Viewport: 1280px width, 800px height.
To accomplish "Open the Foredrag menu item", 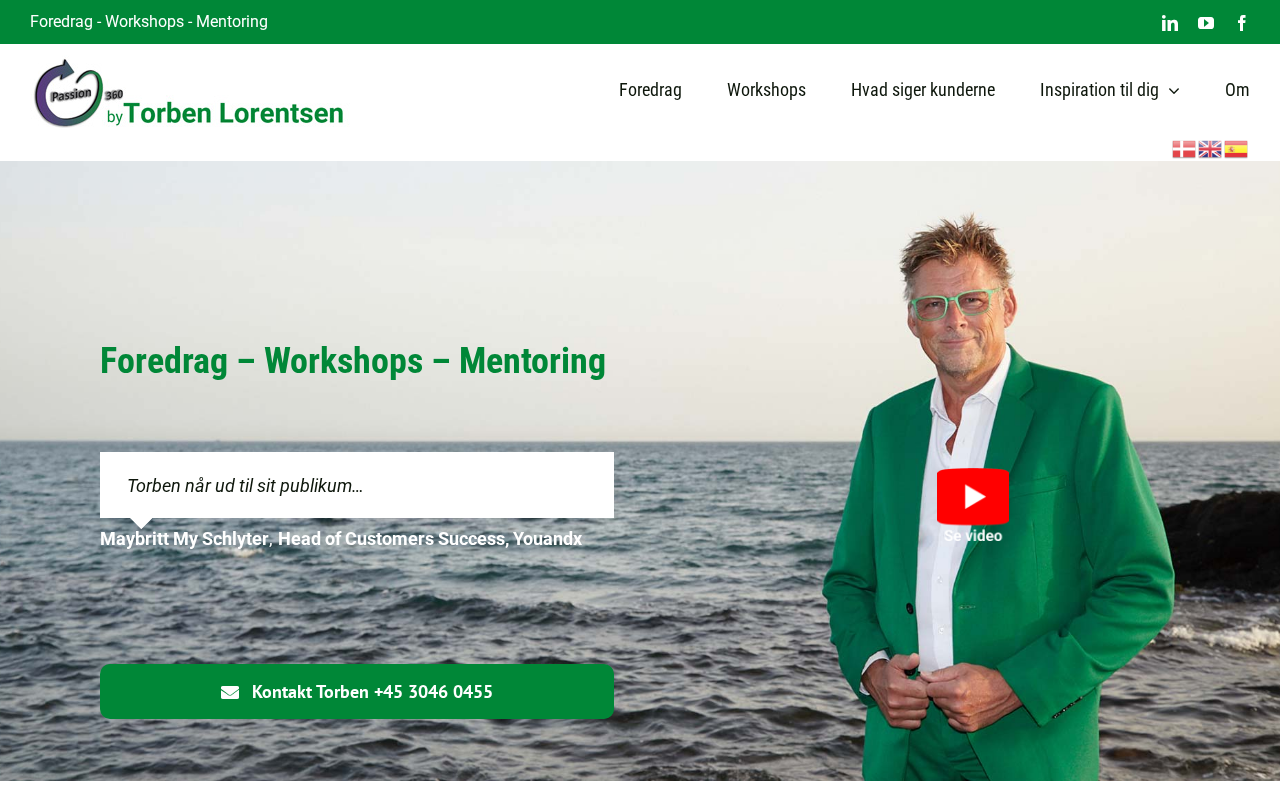I will coord(650,90).
